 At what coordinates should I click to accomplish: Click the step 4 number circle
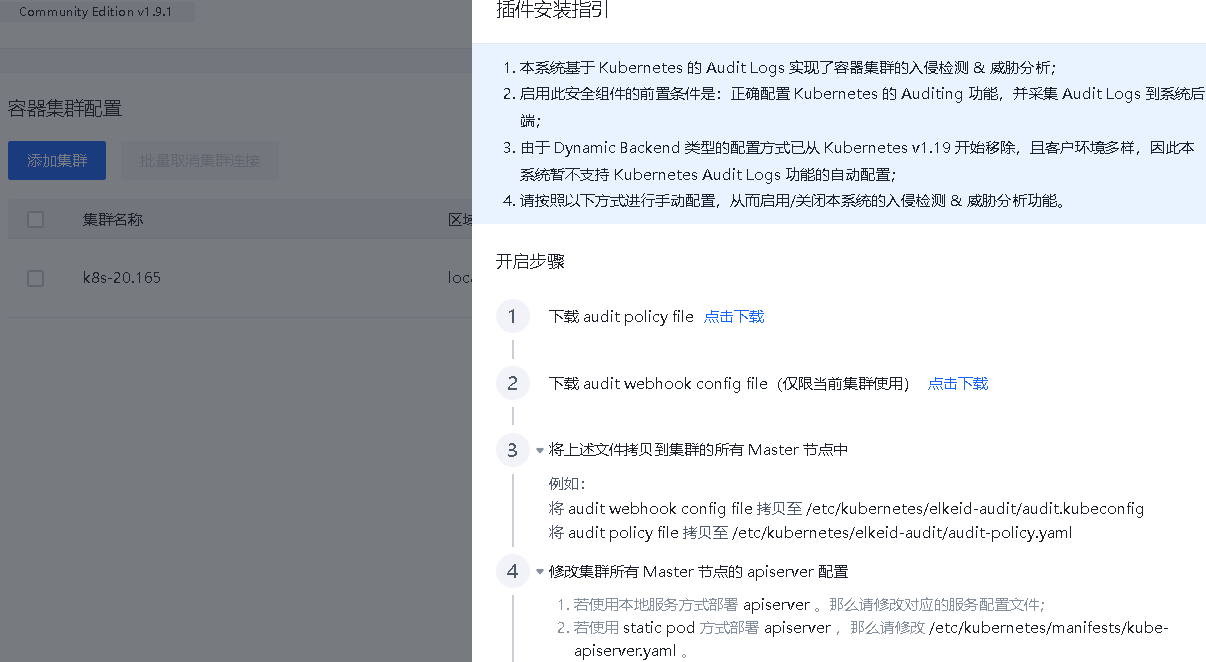[x=512, y=572]
